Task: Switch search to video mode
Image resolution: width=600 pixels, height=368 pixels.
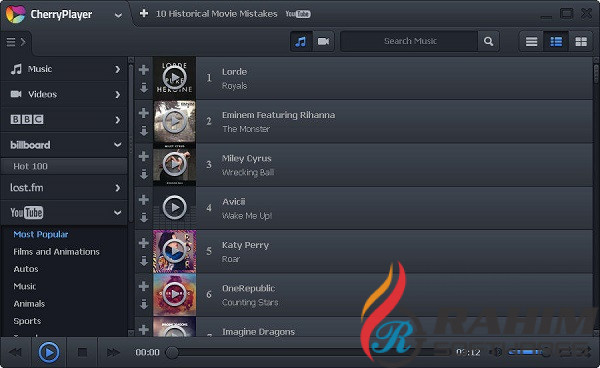Action: [x=323, y=41]
